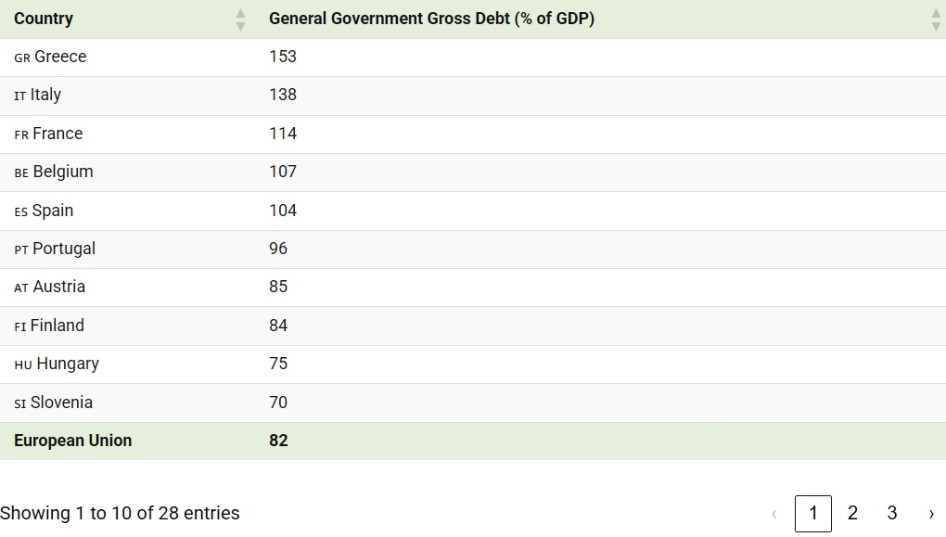Click the Hungary country name

pyautogui.click(x=67, y=364)
